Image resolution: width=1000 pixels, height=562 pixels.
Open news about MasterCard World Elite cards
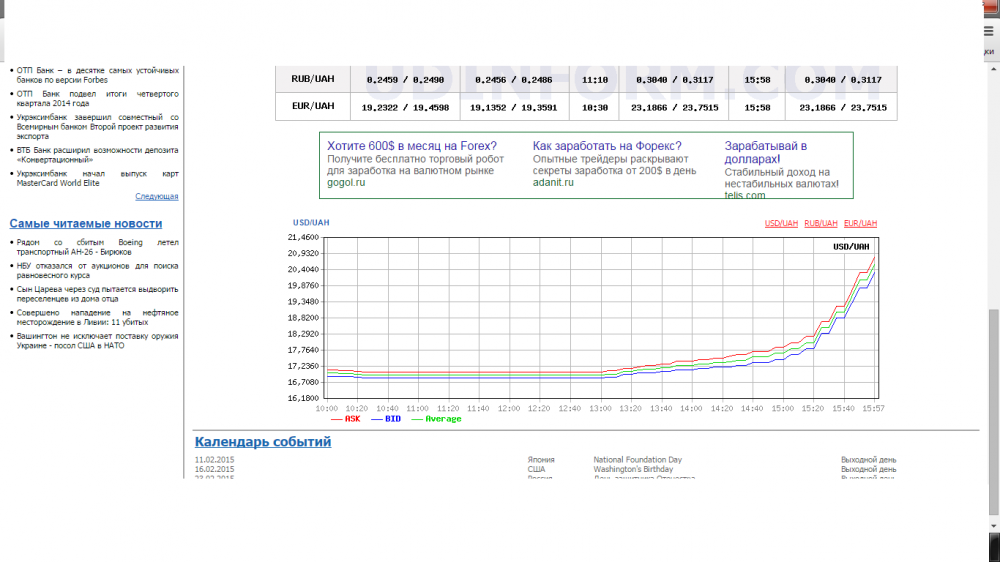(97, 178)
